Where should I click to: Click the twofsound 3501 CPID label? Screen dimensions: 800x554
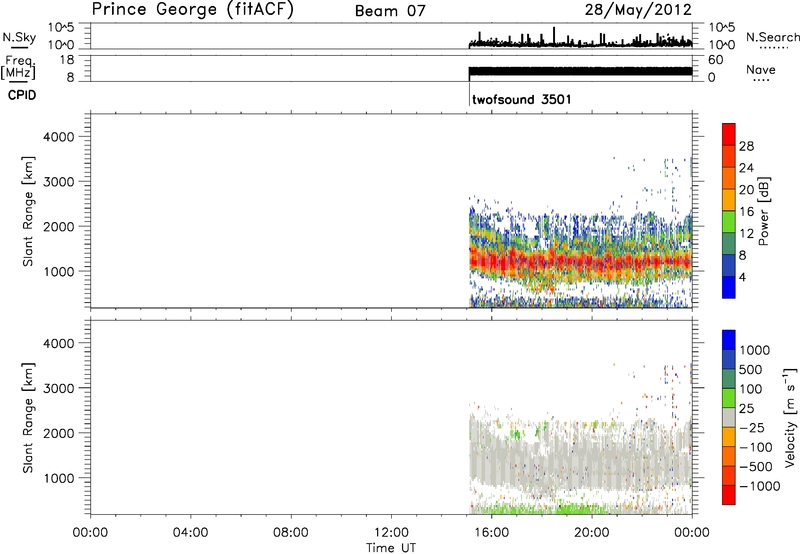pyautogui.click(x=520, y=100)
